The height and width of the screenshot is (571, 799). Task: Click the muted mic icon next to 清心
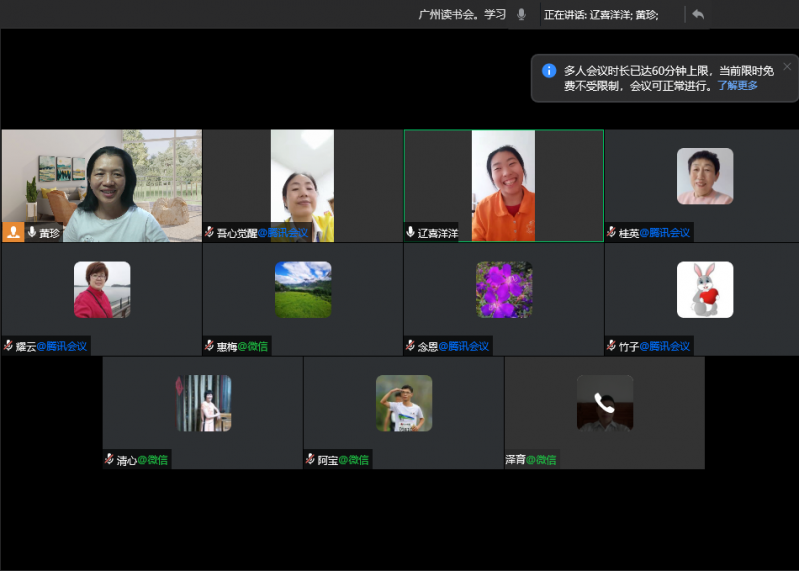pos(109,460)
